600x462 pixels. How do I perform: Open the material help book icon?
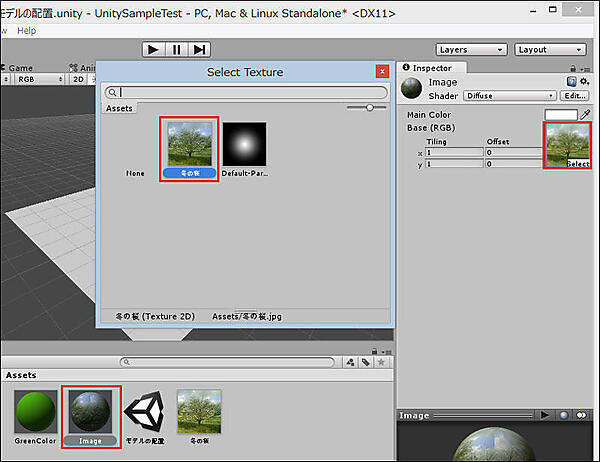coord(571,81)
